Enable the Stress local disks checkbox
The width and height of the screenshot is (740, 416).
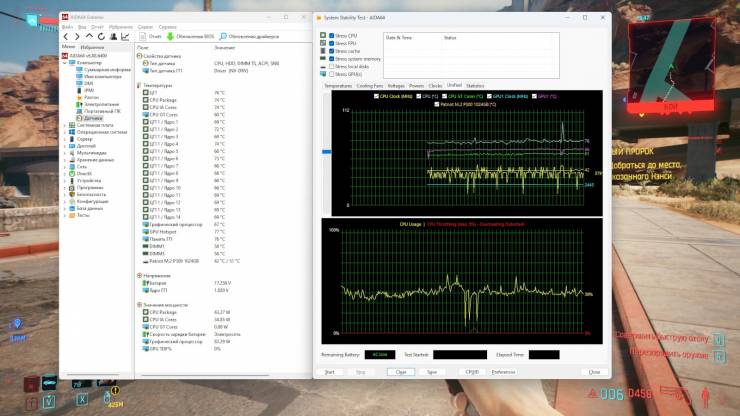[x=332, y=66]
